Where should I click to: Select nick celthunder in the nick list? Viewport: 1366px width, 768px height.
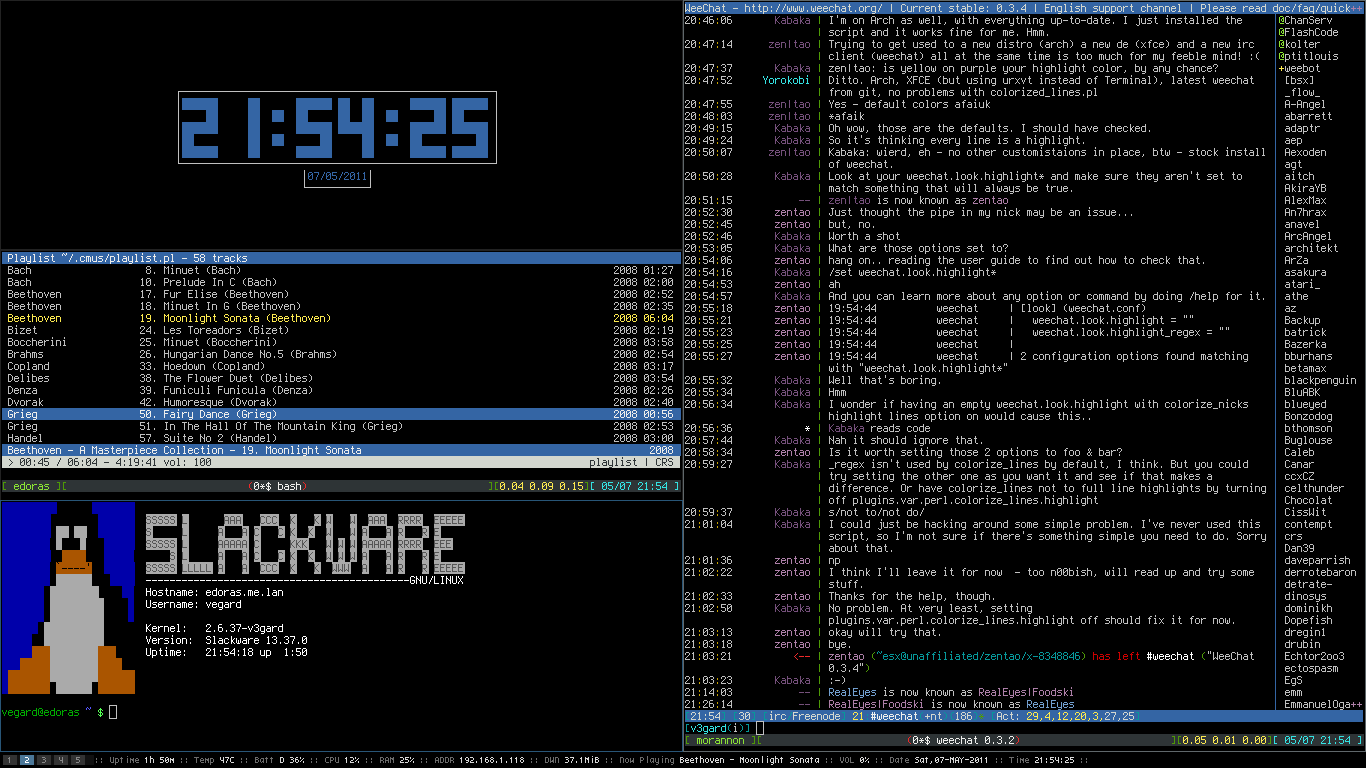(x=1314, y=488)
